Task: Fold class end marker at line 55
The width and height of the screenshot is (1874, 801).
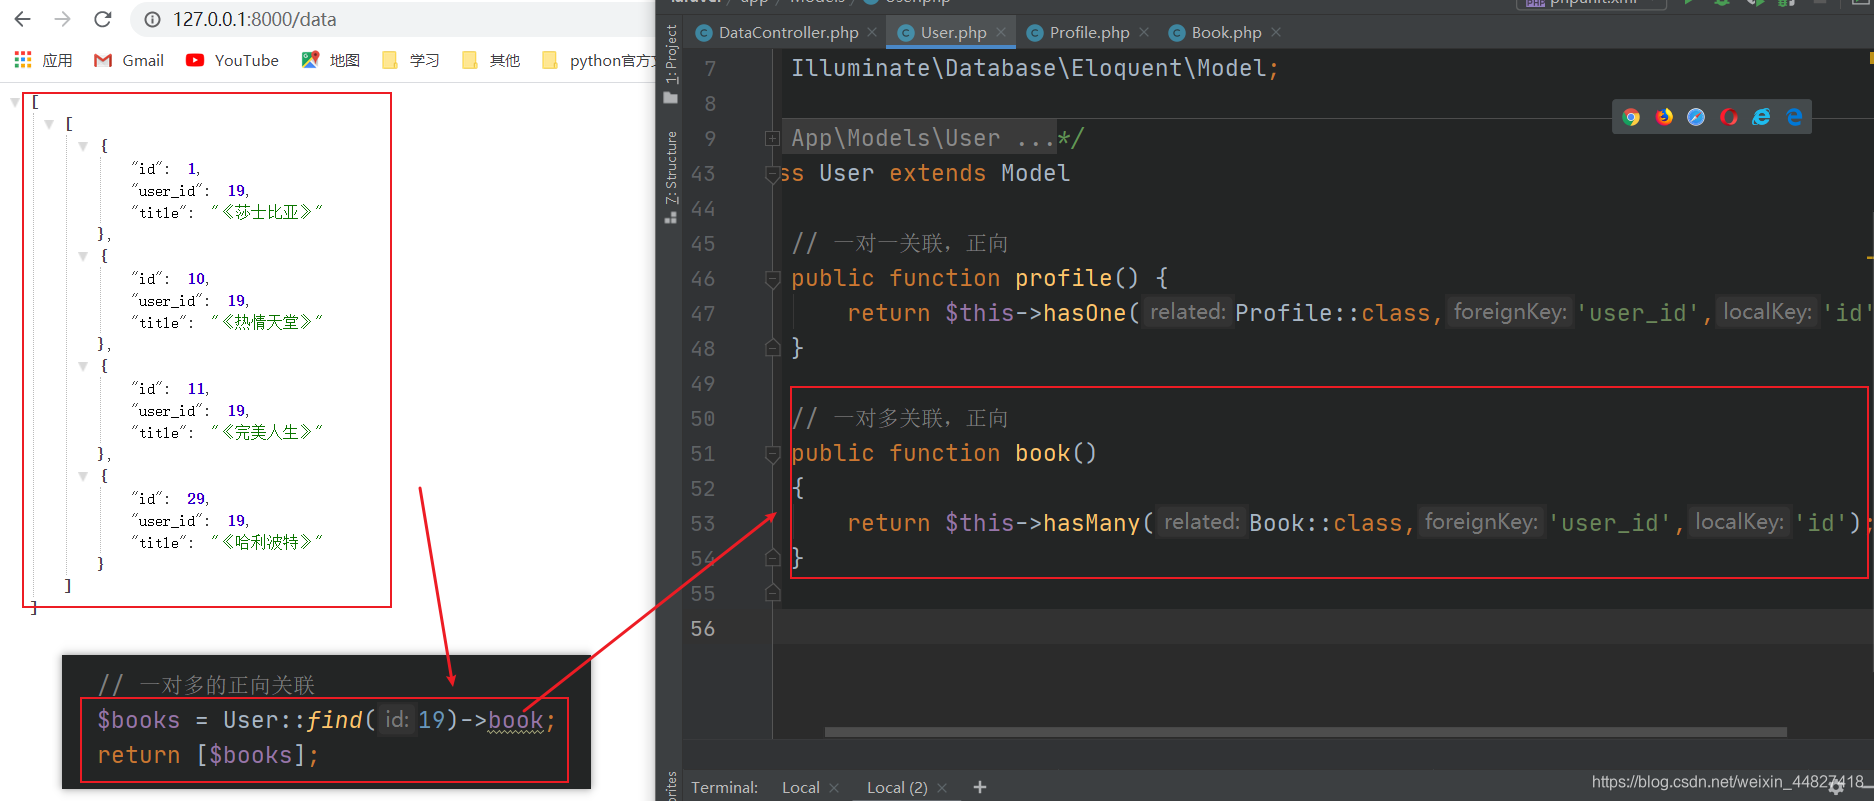Action: point(772,593)
